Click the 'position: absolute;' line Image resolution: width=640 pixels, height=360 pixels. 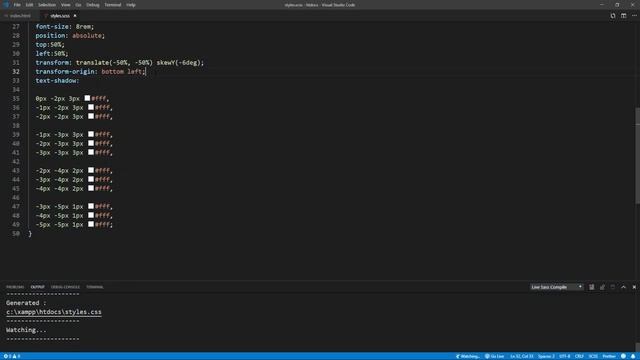coord(70,36)
